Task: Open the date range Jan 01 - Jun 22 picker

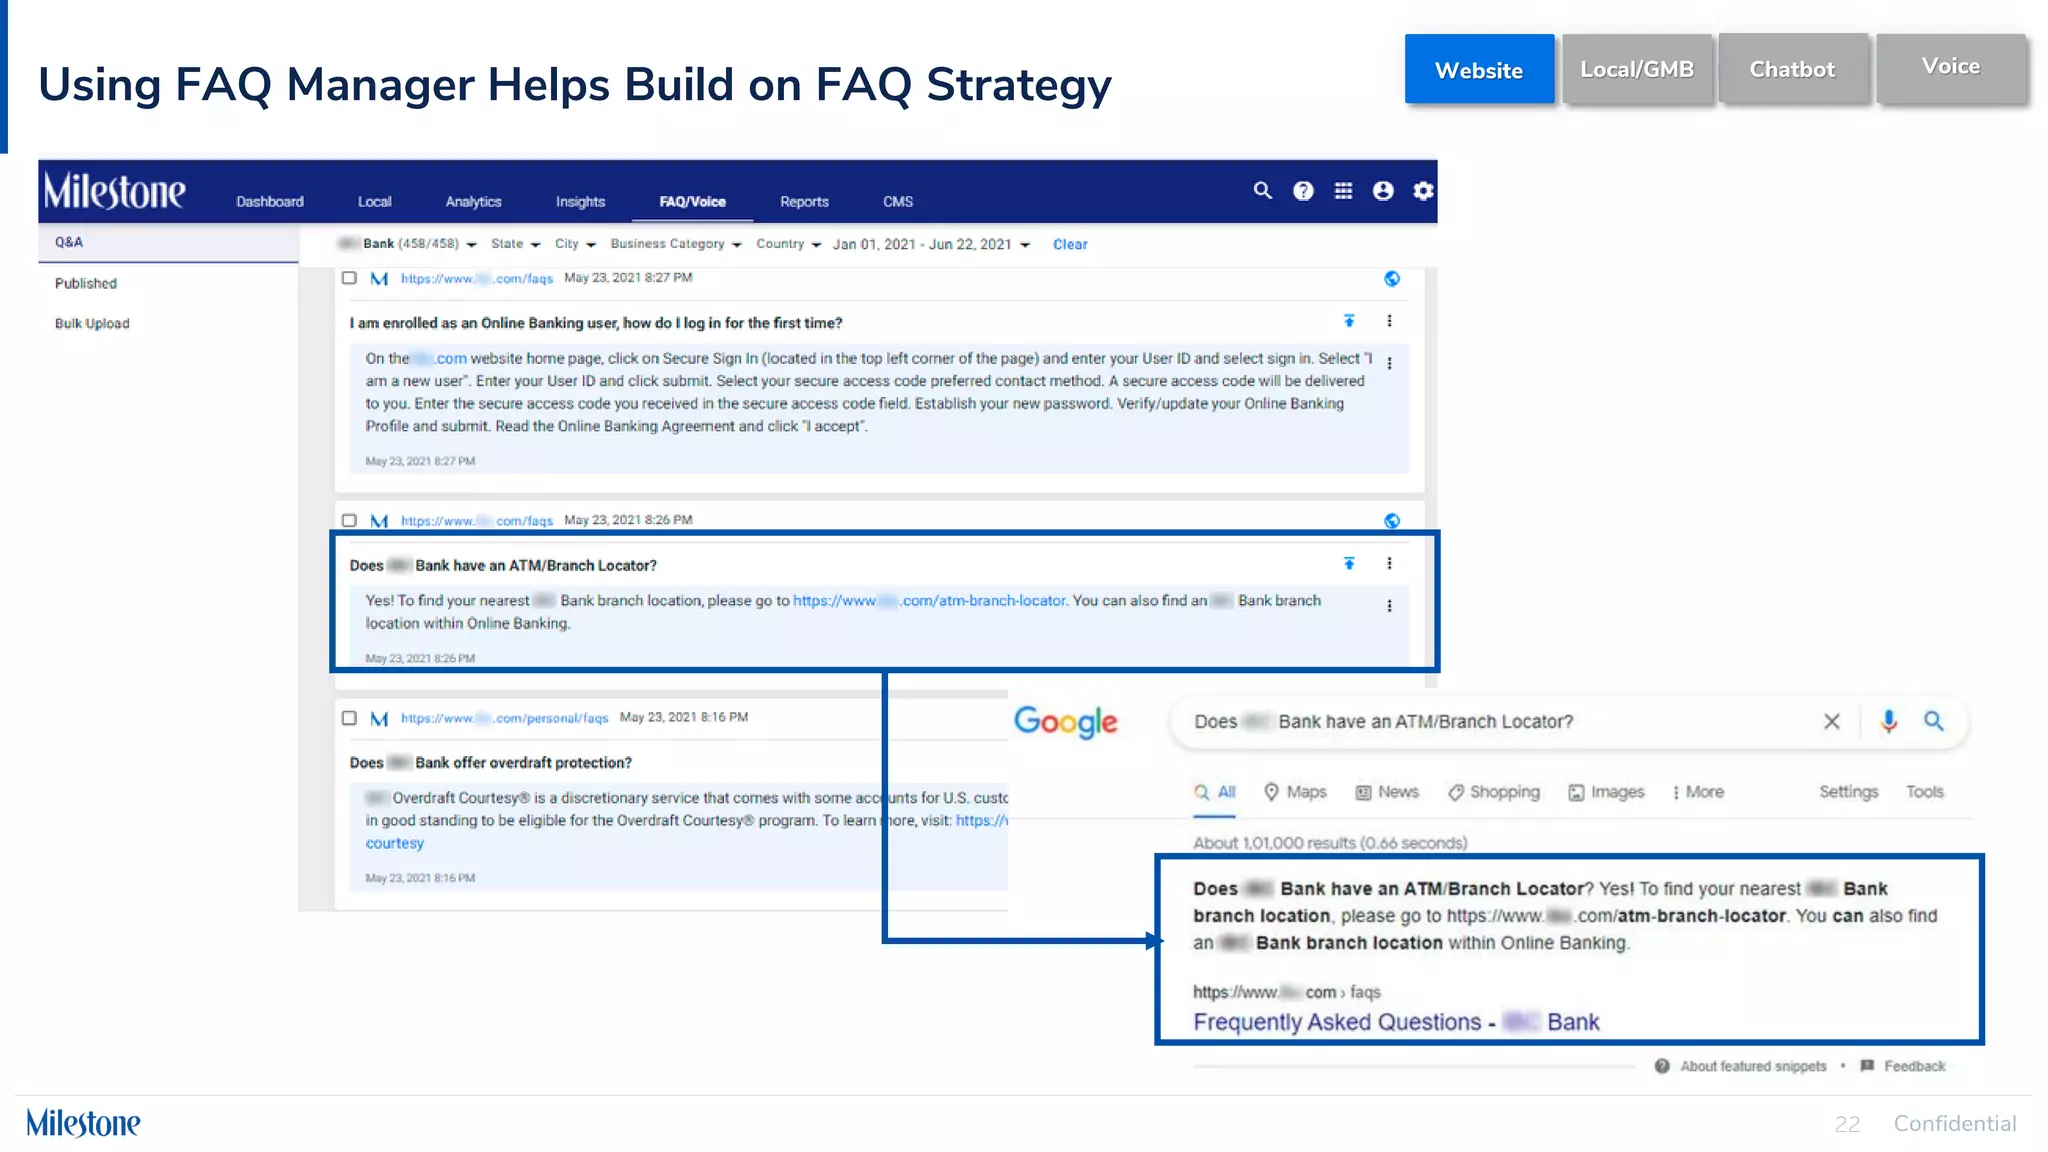Action: click(x=931, y=244)
